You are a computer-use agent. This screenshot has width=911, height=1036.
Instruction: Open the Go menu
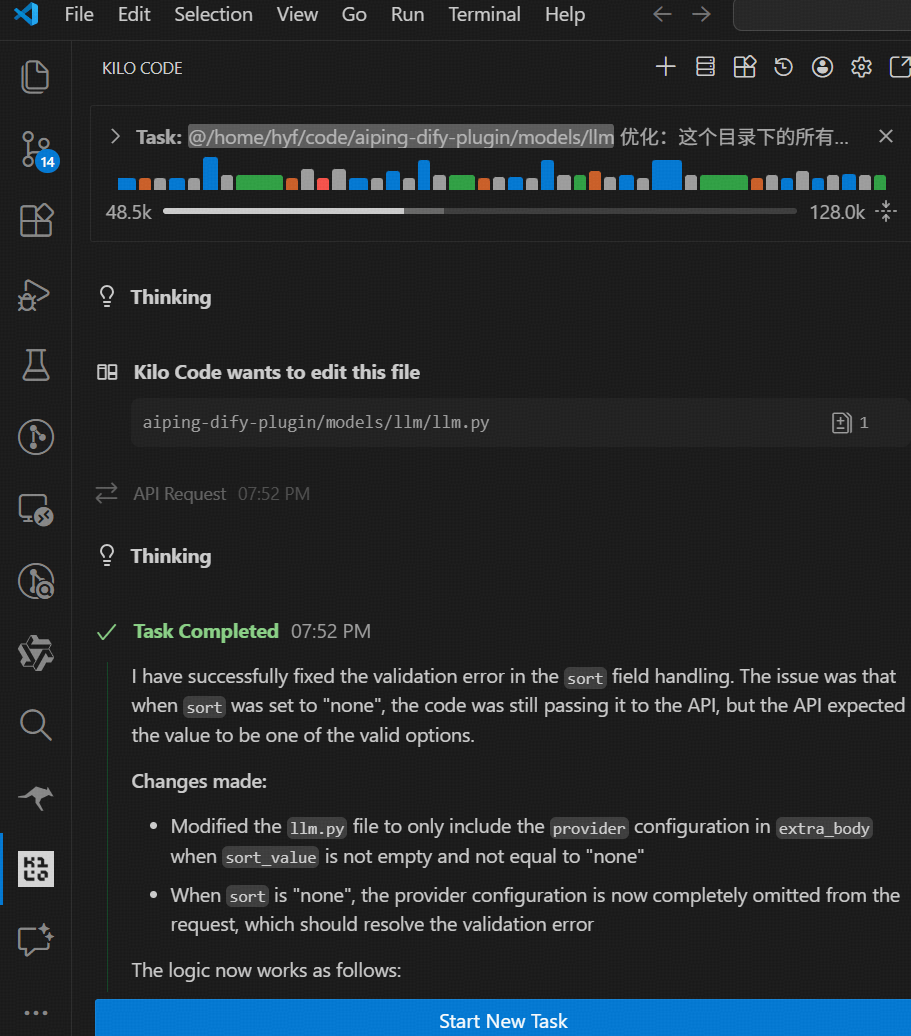coord(354,14)
